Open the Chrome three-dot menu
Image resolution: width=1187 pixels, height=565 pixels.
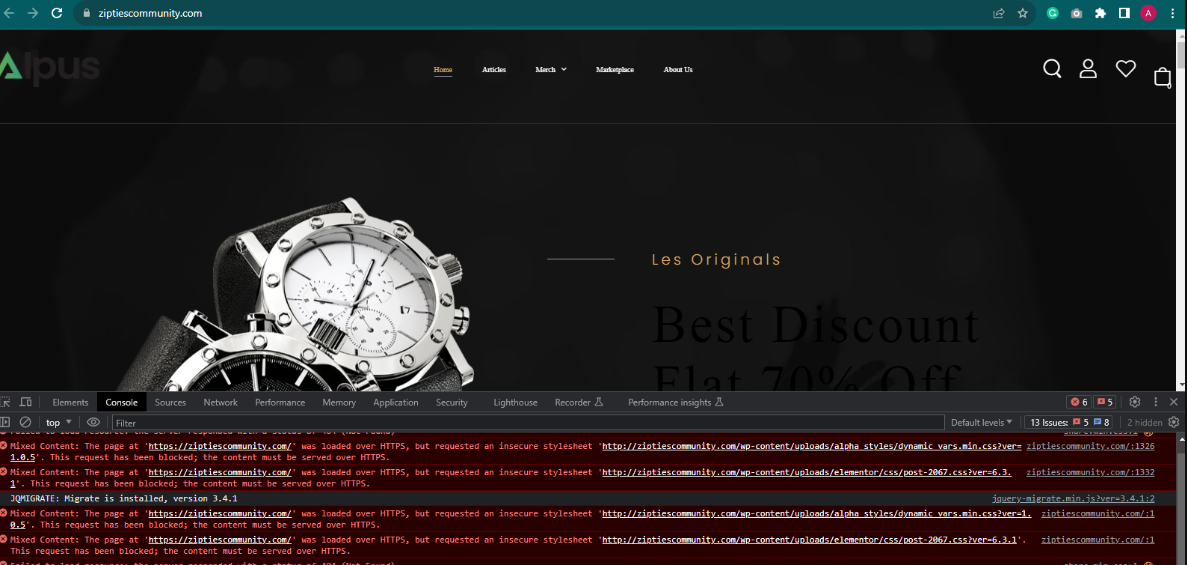coord(1173,13)
